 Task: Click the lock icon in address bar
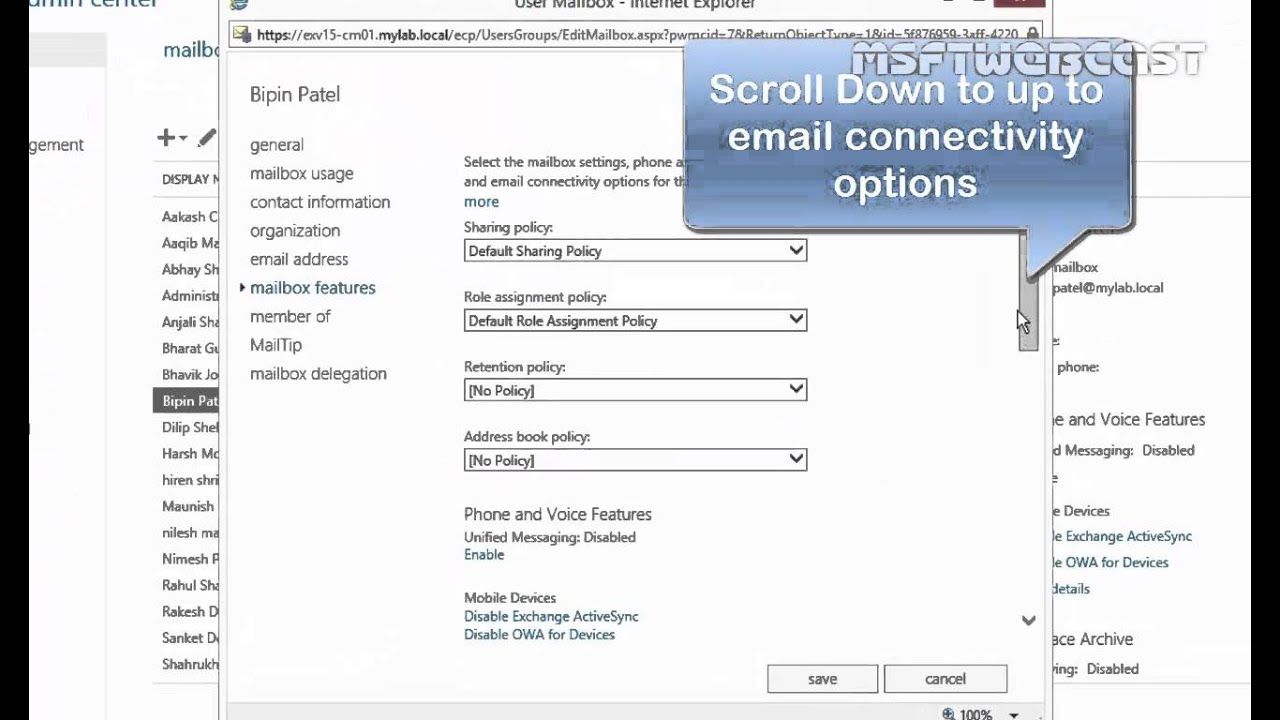click(1032, 34)
